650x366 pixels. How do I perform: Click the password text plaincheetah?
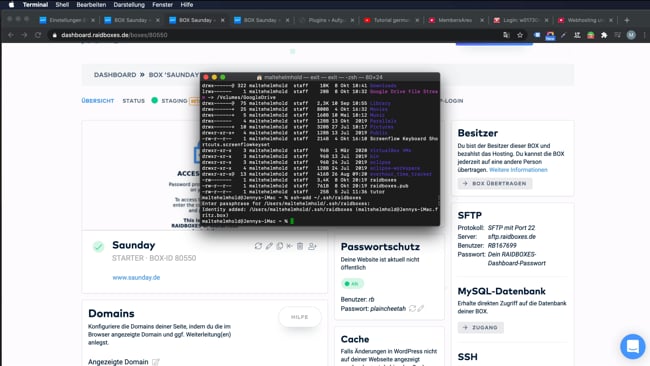click(388, 308)
